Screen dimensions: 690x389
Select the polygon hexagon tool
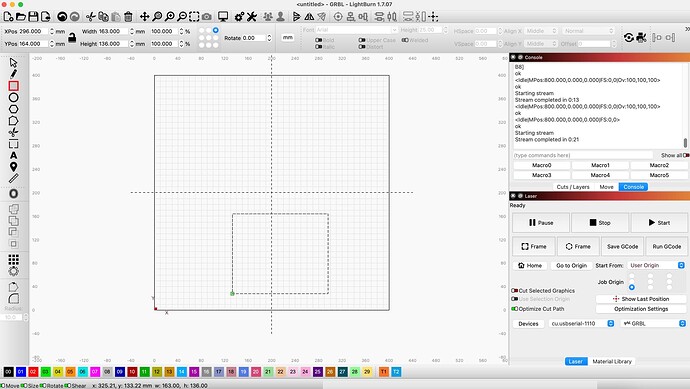tap(13, 109)
